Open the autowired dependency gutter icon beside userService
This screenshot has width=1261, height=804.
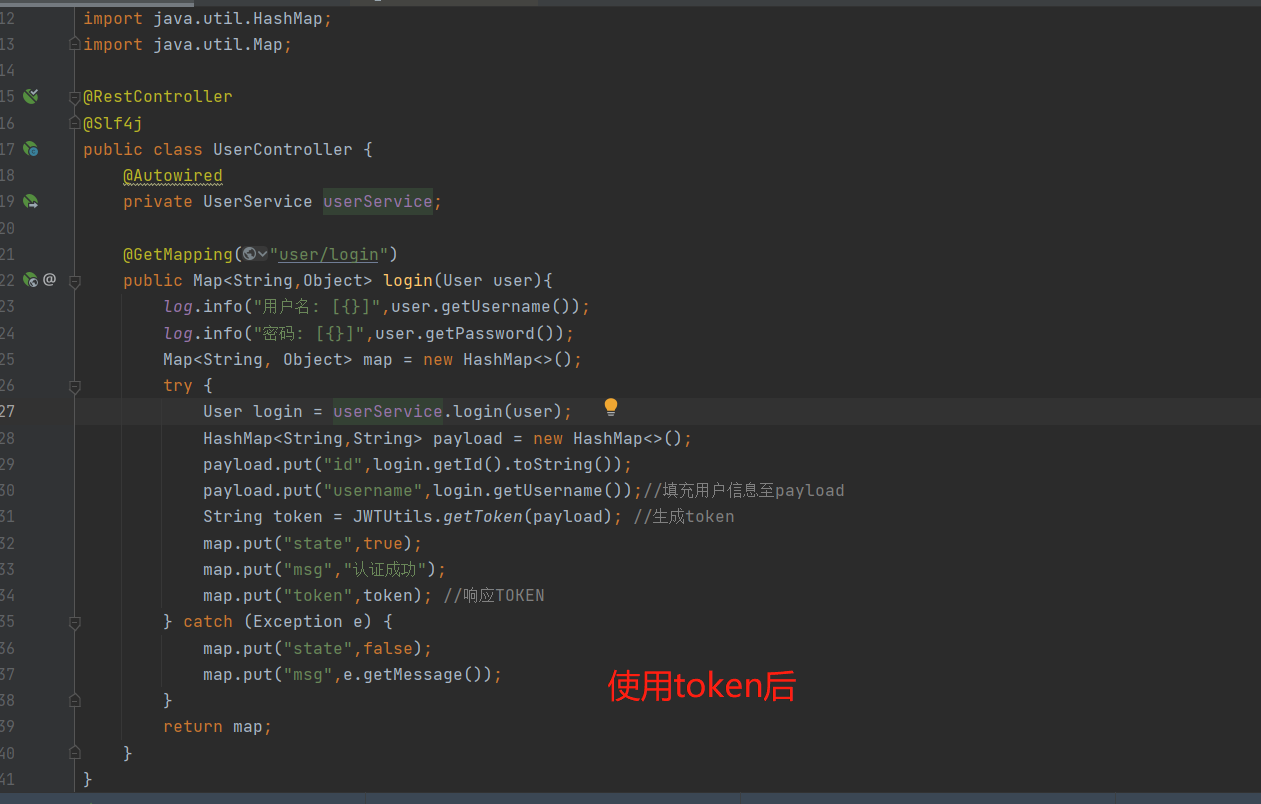coord(31,201)
